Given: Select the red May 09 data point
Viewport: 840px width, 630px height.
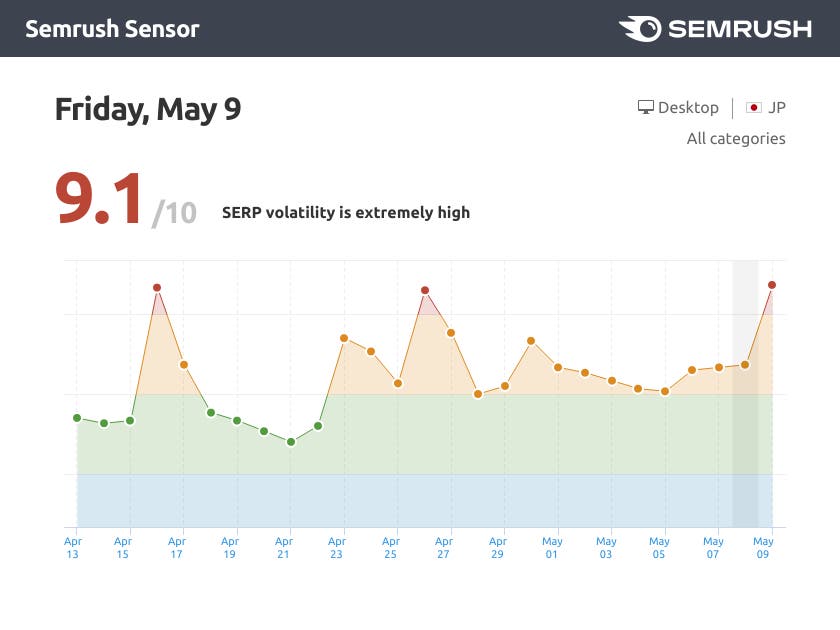Looking at the screenshot, I should 772,285.
